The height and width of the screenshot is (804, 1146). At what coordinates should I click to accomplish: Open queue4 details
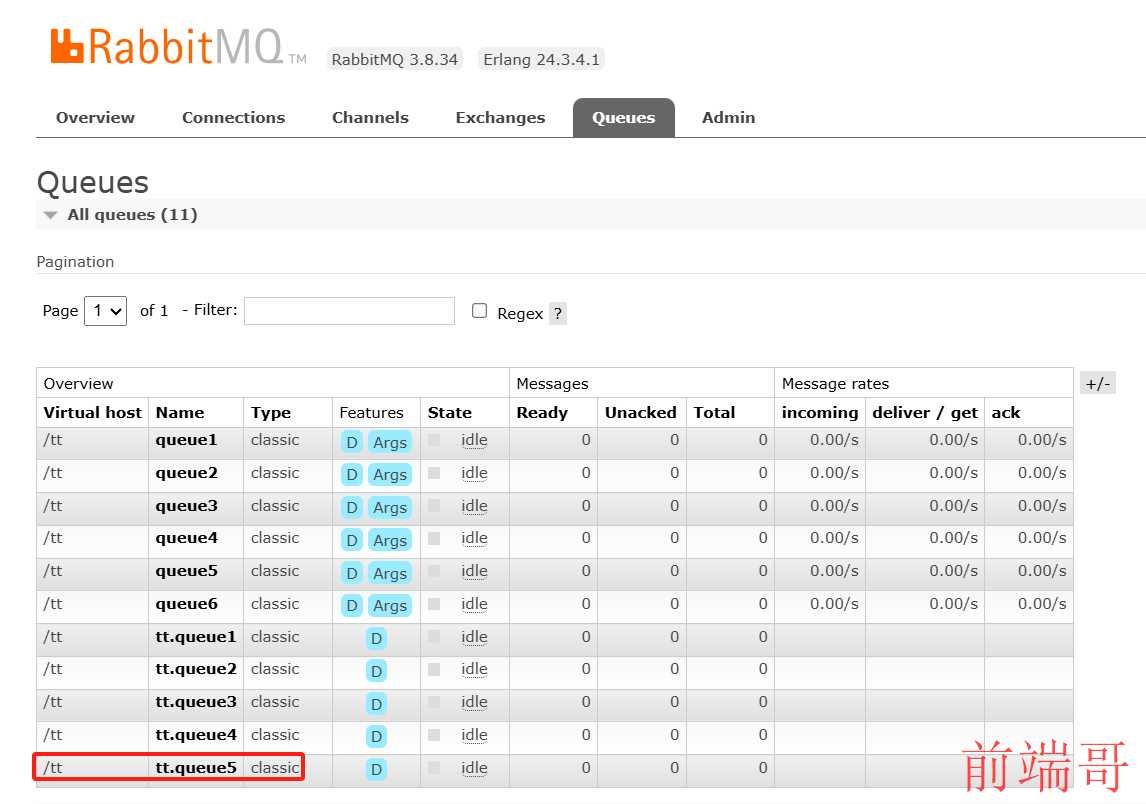point(186,538)
